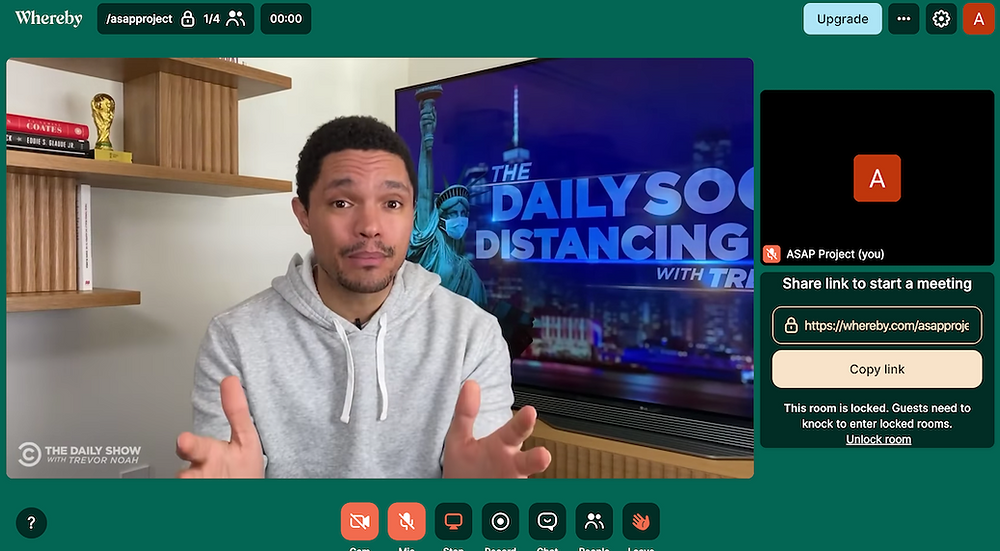
Task: Click the 1/4 participant count
Action: (x=212, y=19)
